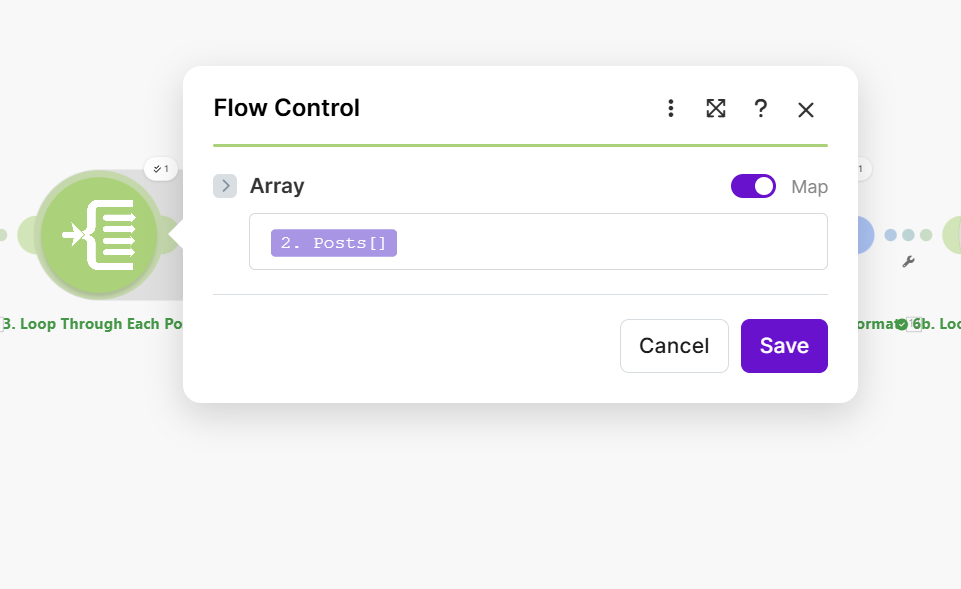Click the dotted connector between modules

(x=908, y=235)
